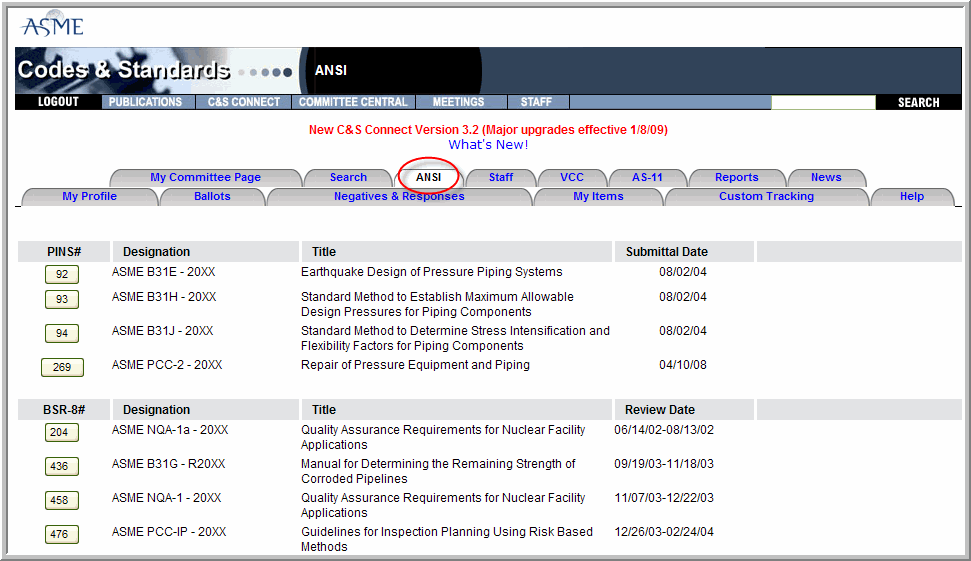
Task: Select designation ASME B31H - 20XX
Action: [x=164, y=297]
